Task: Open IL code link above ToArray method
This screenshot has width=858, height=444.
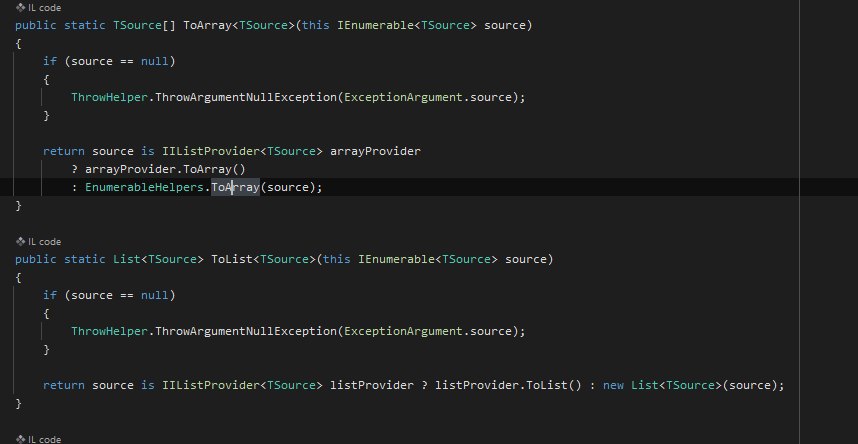Action: (x=38, y=8)
